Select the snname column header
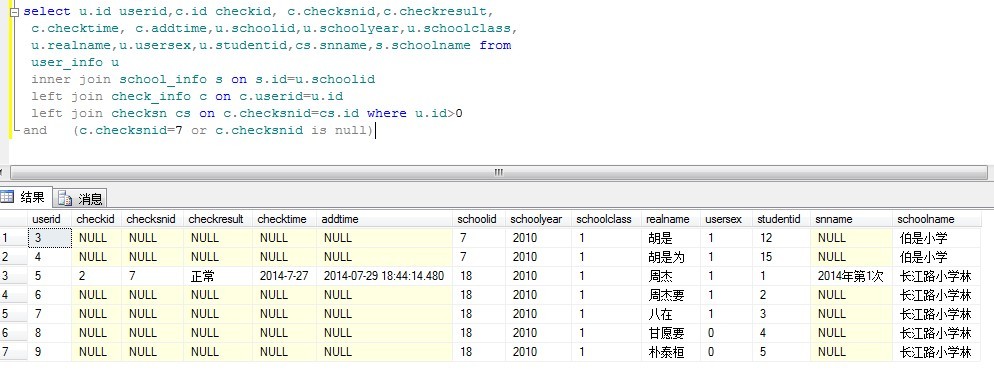This screenshot has height=381, width=994. [851, 219]
